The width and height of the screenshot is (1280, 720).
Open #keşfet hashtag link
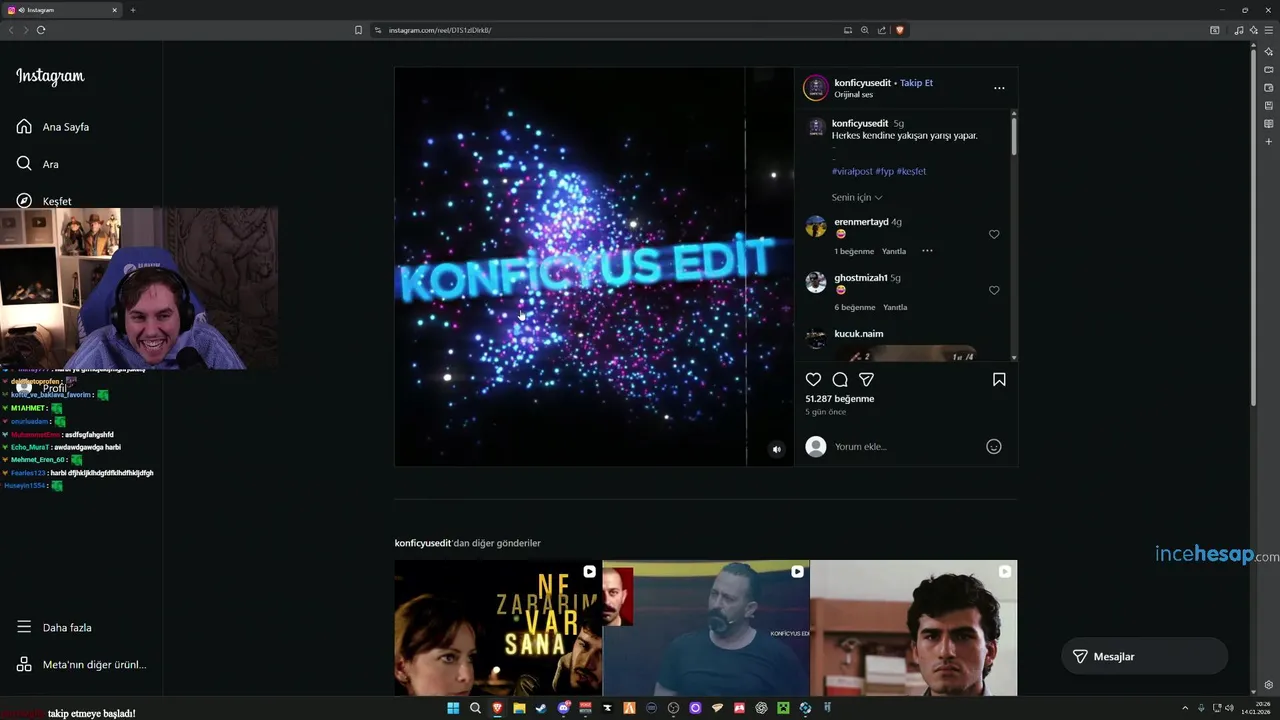pos(911,171)
